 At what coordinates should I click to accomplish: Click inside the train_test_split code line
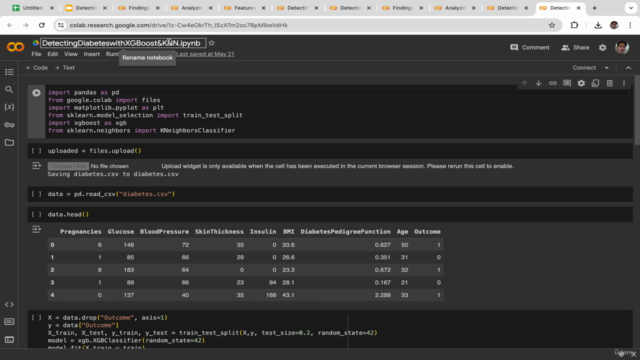212,333
